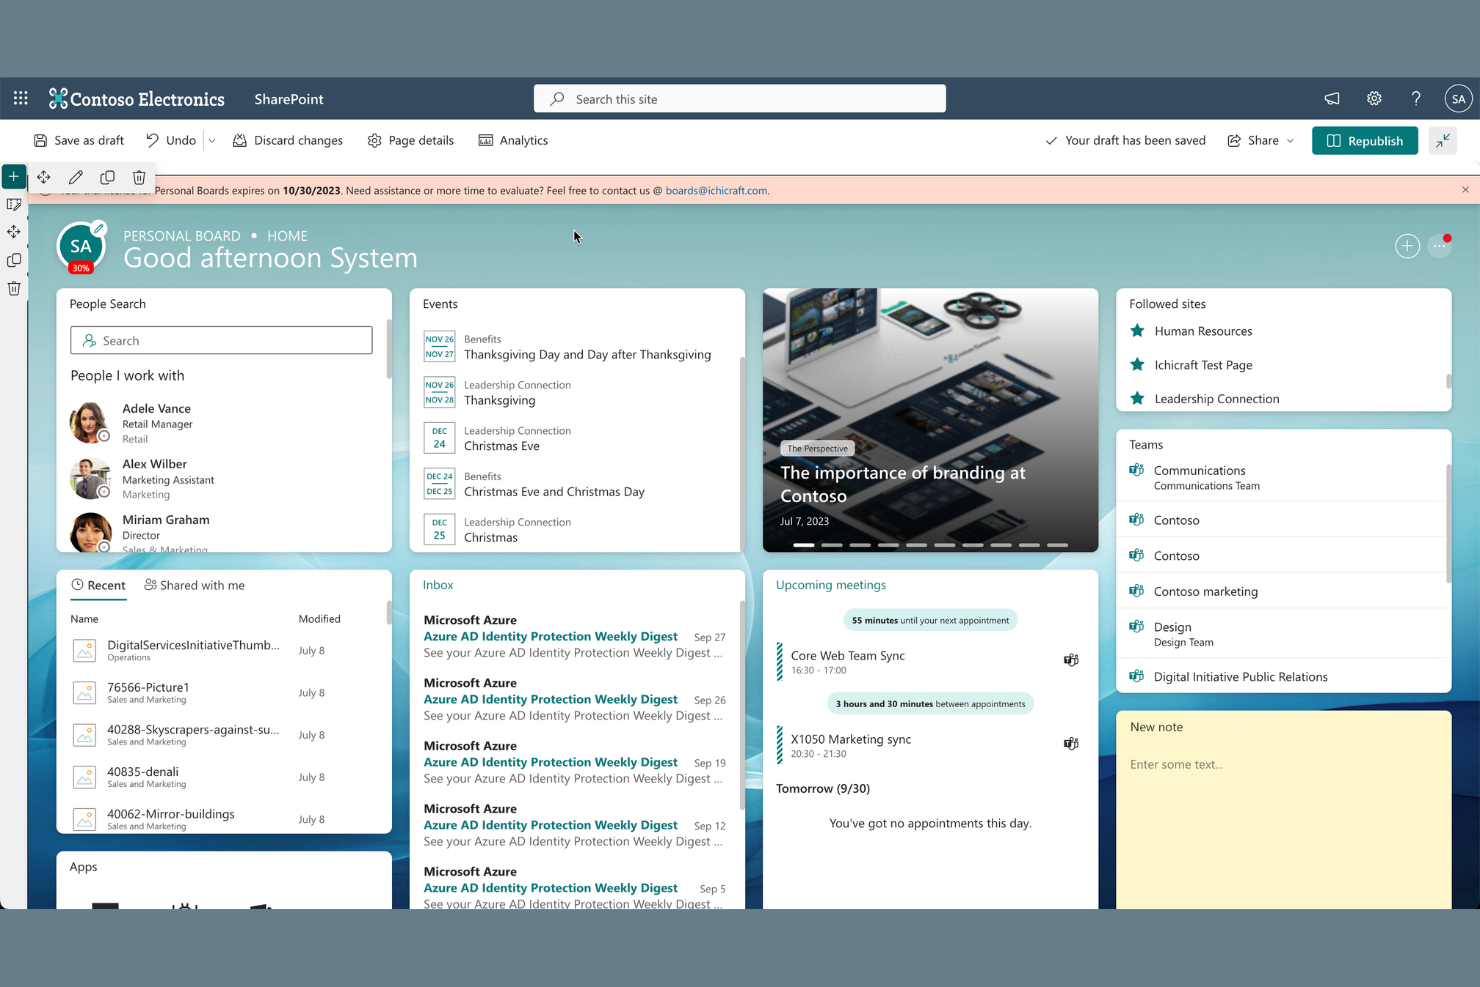1480x987 pixels.
Task: Click the edit section icon in left rail
Action: [14, 204]
